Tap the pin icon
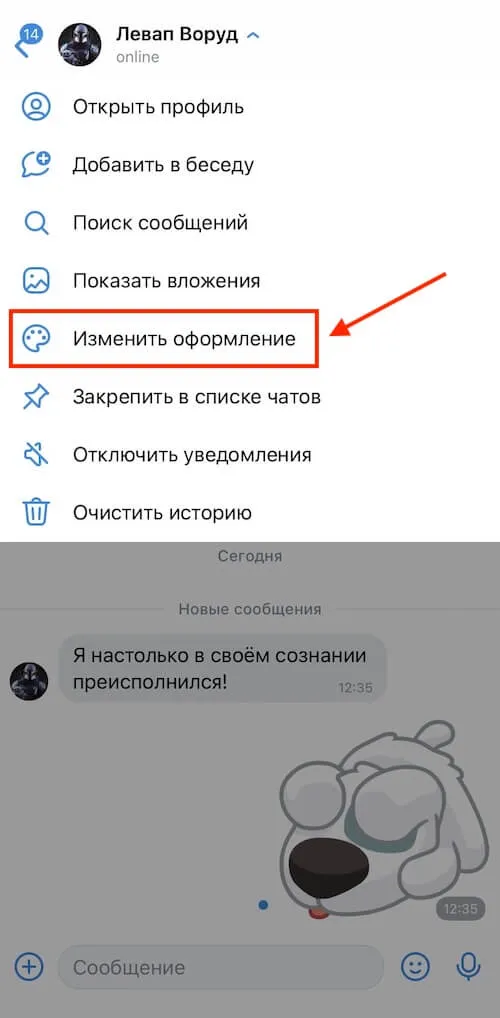The height and width of the screenshot is (1018, 500). [36, 397]
